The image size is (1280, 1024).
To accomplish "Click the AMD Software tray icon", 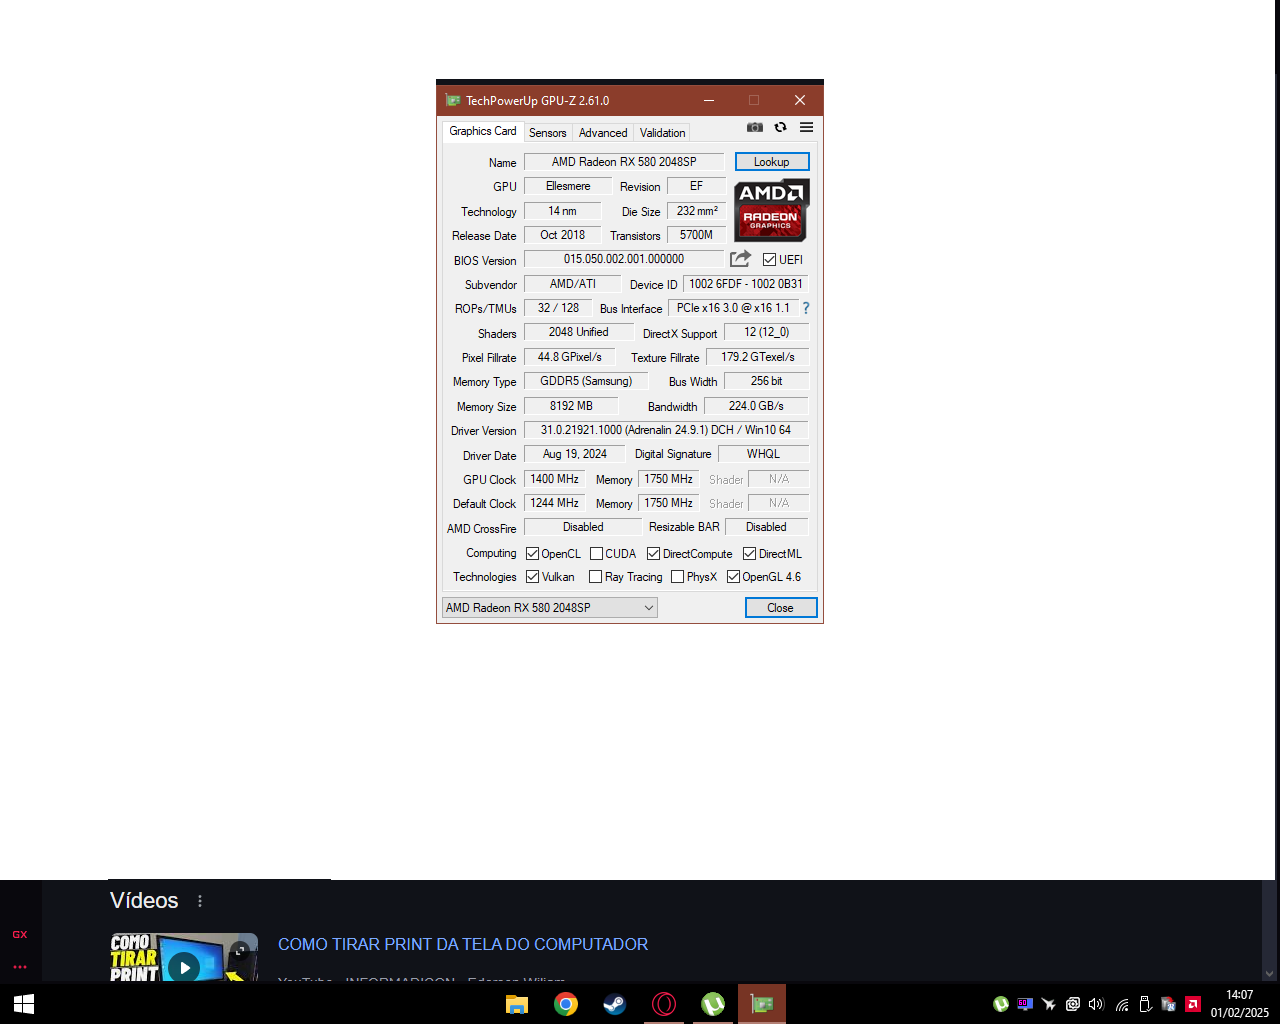I will [x=1193, y=1004].
